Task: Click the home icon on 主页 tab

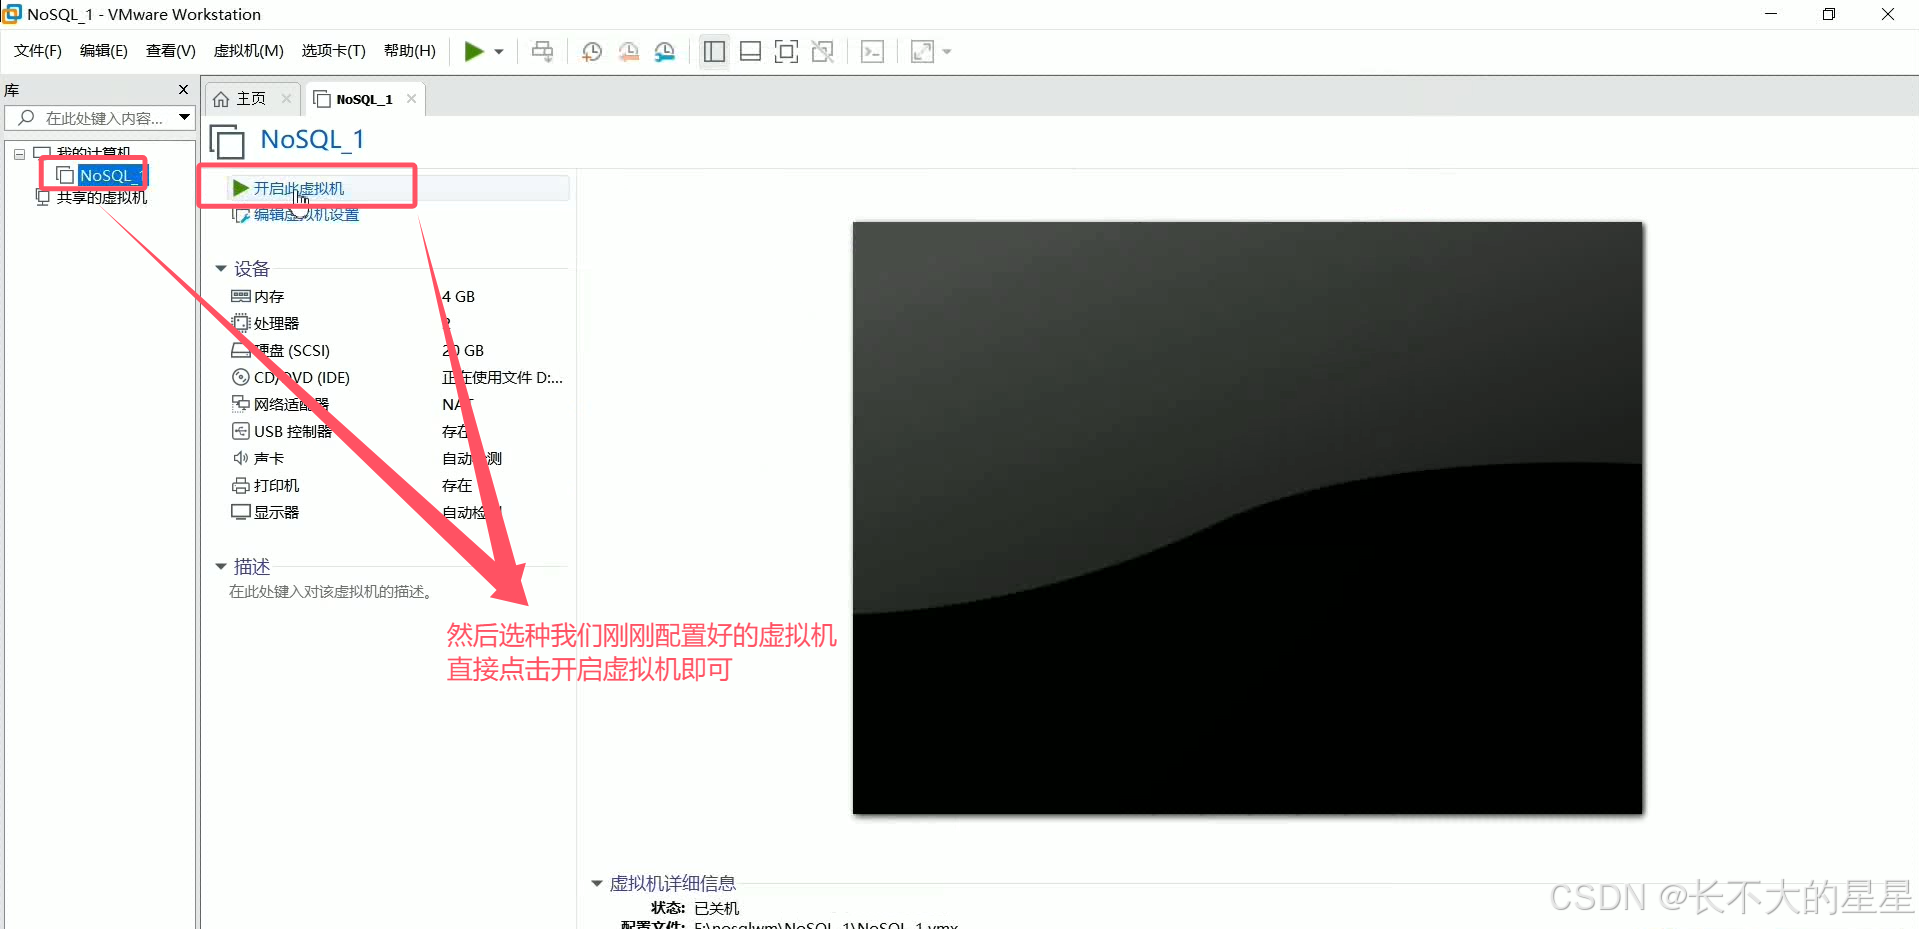Action: tap(222, 99)
